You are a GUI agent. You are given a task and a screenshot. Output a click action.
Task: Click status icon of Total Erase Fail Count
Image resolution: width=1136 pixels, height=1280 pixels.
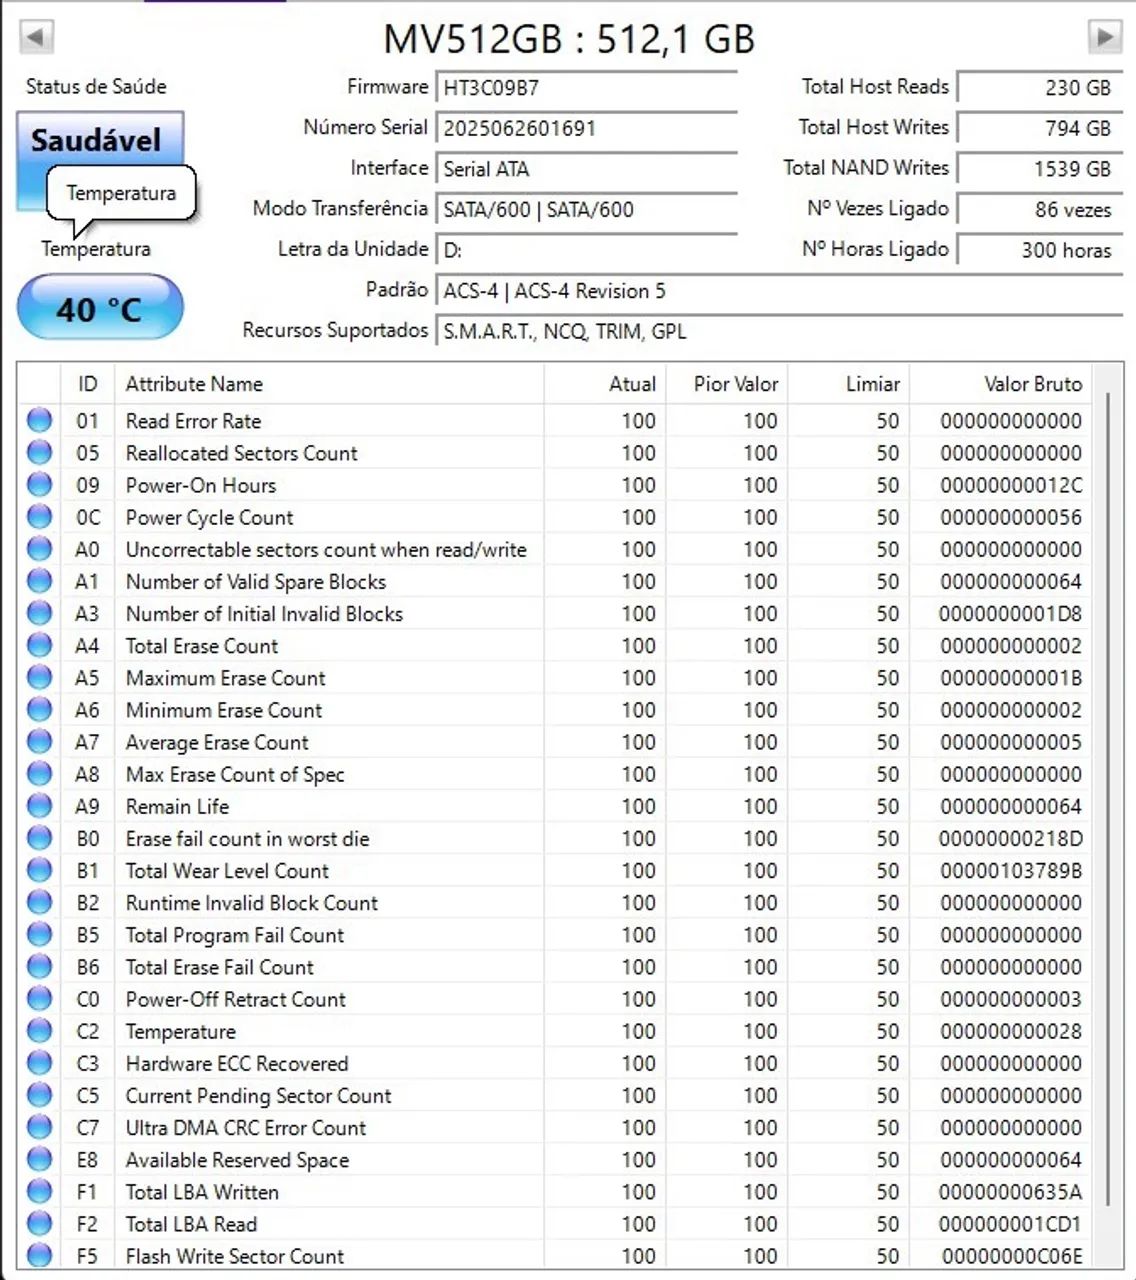coord(39,966)
